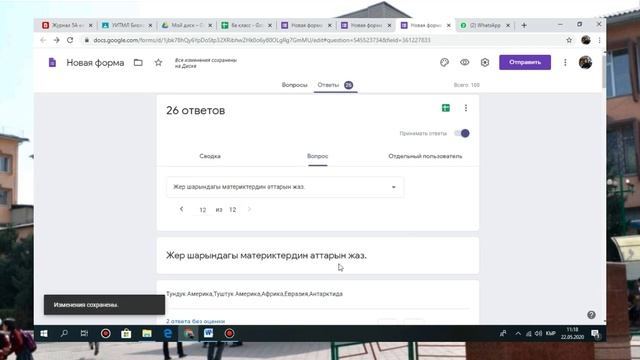640x360 pixels.
Task: Open Word on taskbar
Action: [209, 333]
